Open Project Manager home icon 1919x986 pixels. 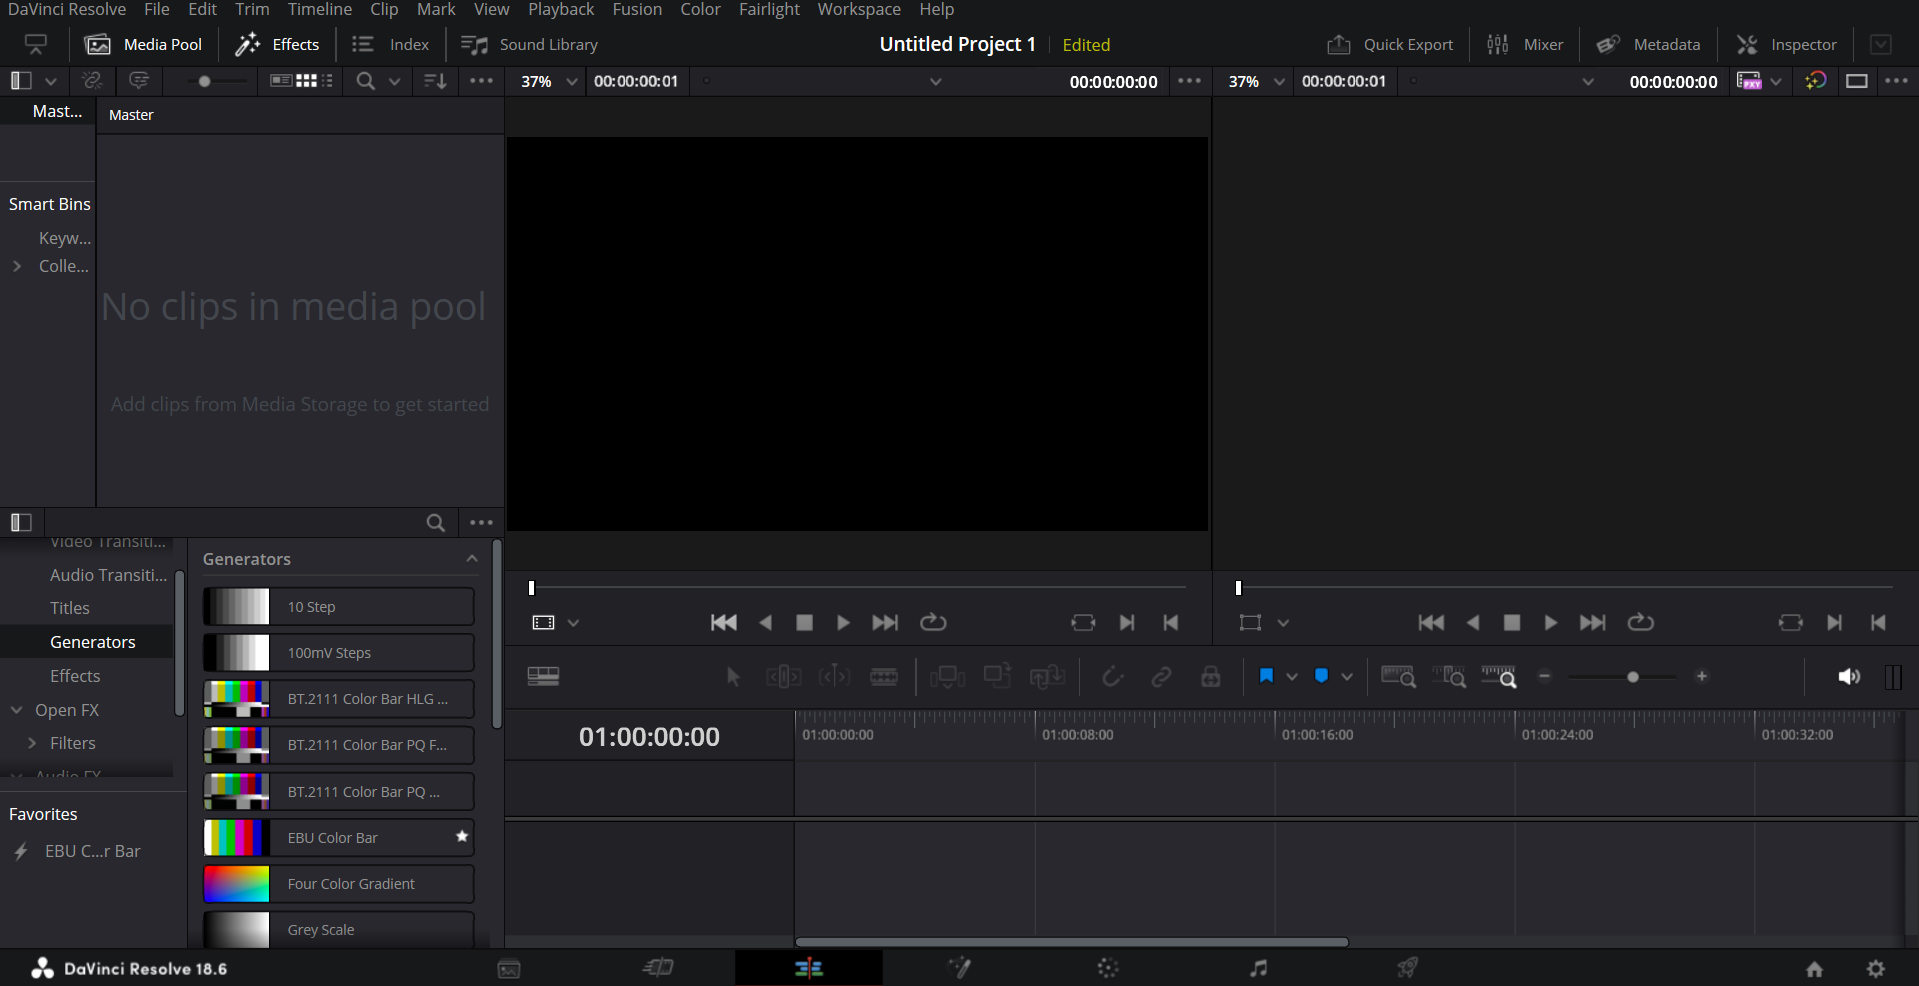(x=1814, y=969)
